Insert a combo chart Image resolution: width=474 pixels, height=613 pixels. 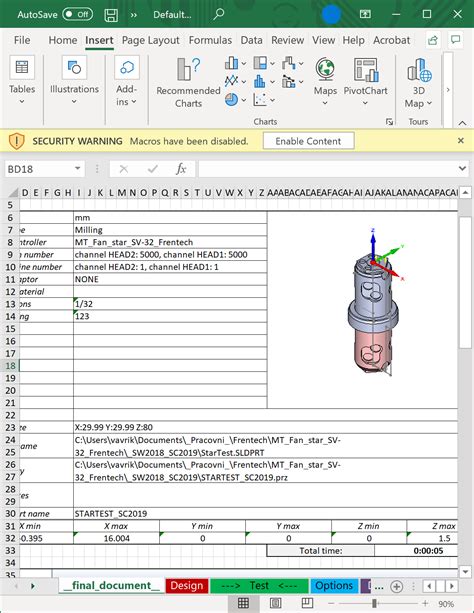click(293, 81)
